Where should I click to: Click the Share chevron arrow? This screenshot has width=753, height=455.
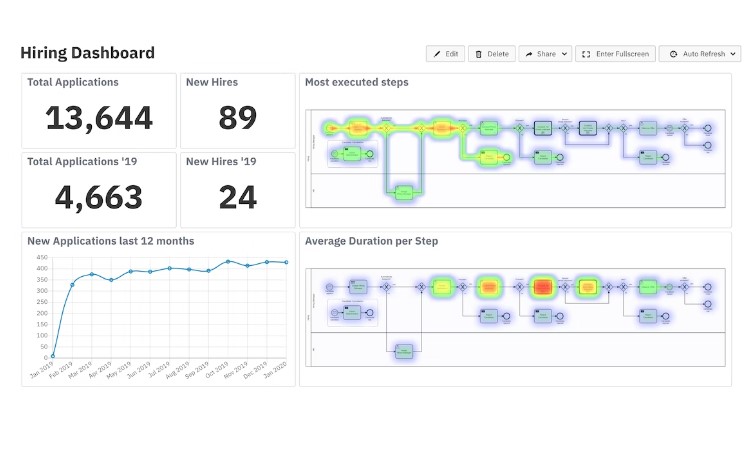click(564, 54)
